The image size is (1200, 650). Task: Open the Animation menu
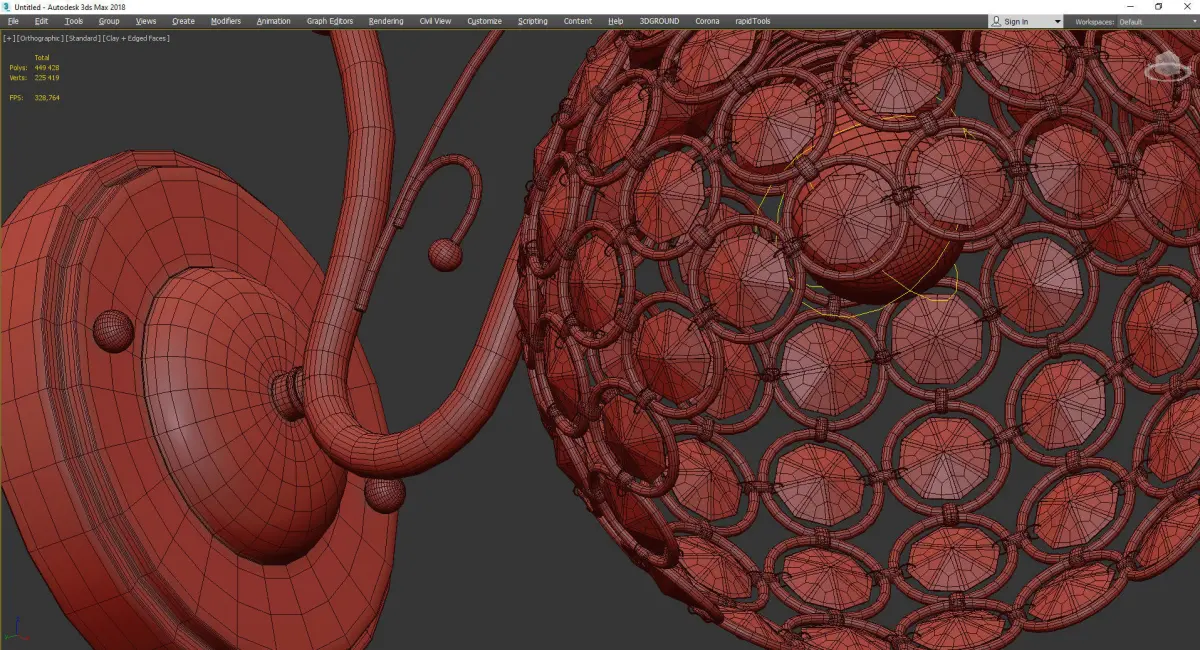point(274,21)
